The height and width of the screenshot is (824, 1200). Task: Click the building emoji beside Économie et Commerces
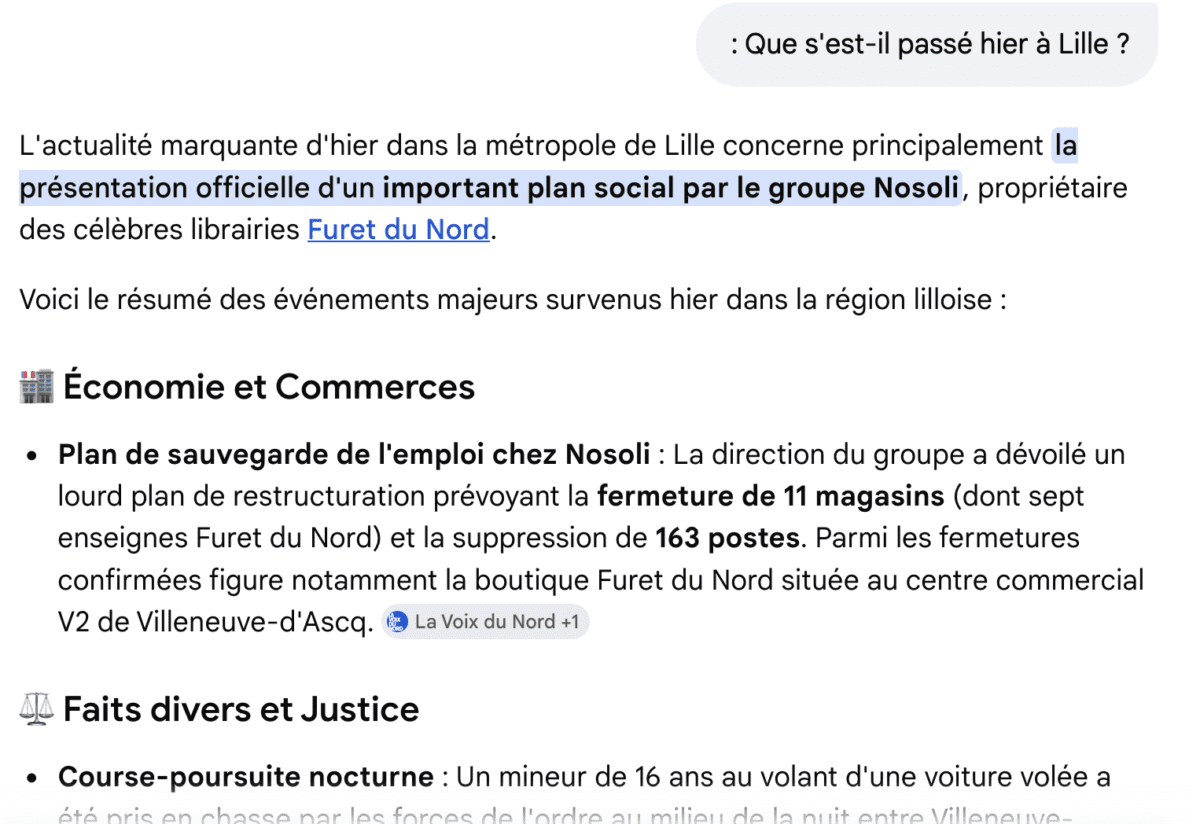click(36, 386)
